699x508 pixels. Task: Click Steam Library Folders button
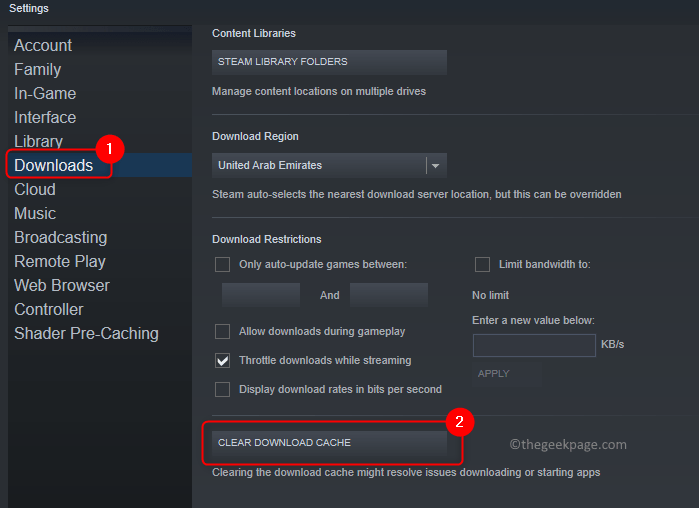click(329, 62)
